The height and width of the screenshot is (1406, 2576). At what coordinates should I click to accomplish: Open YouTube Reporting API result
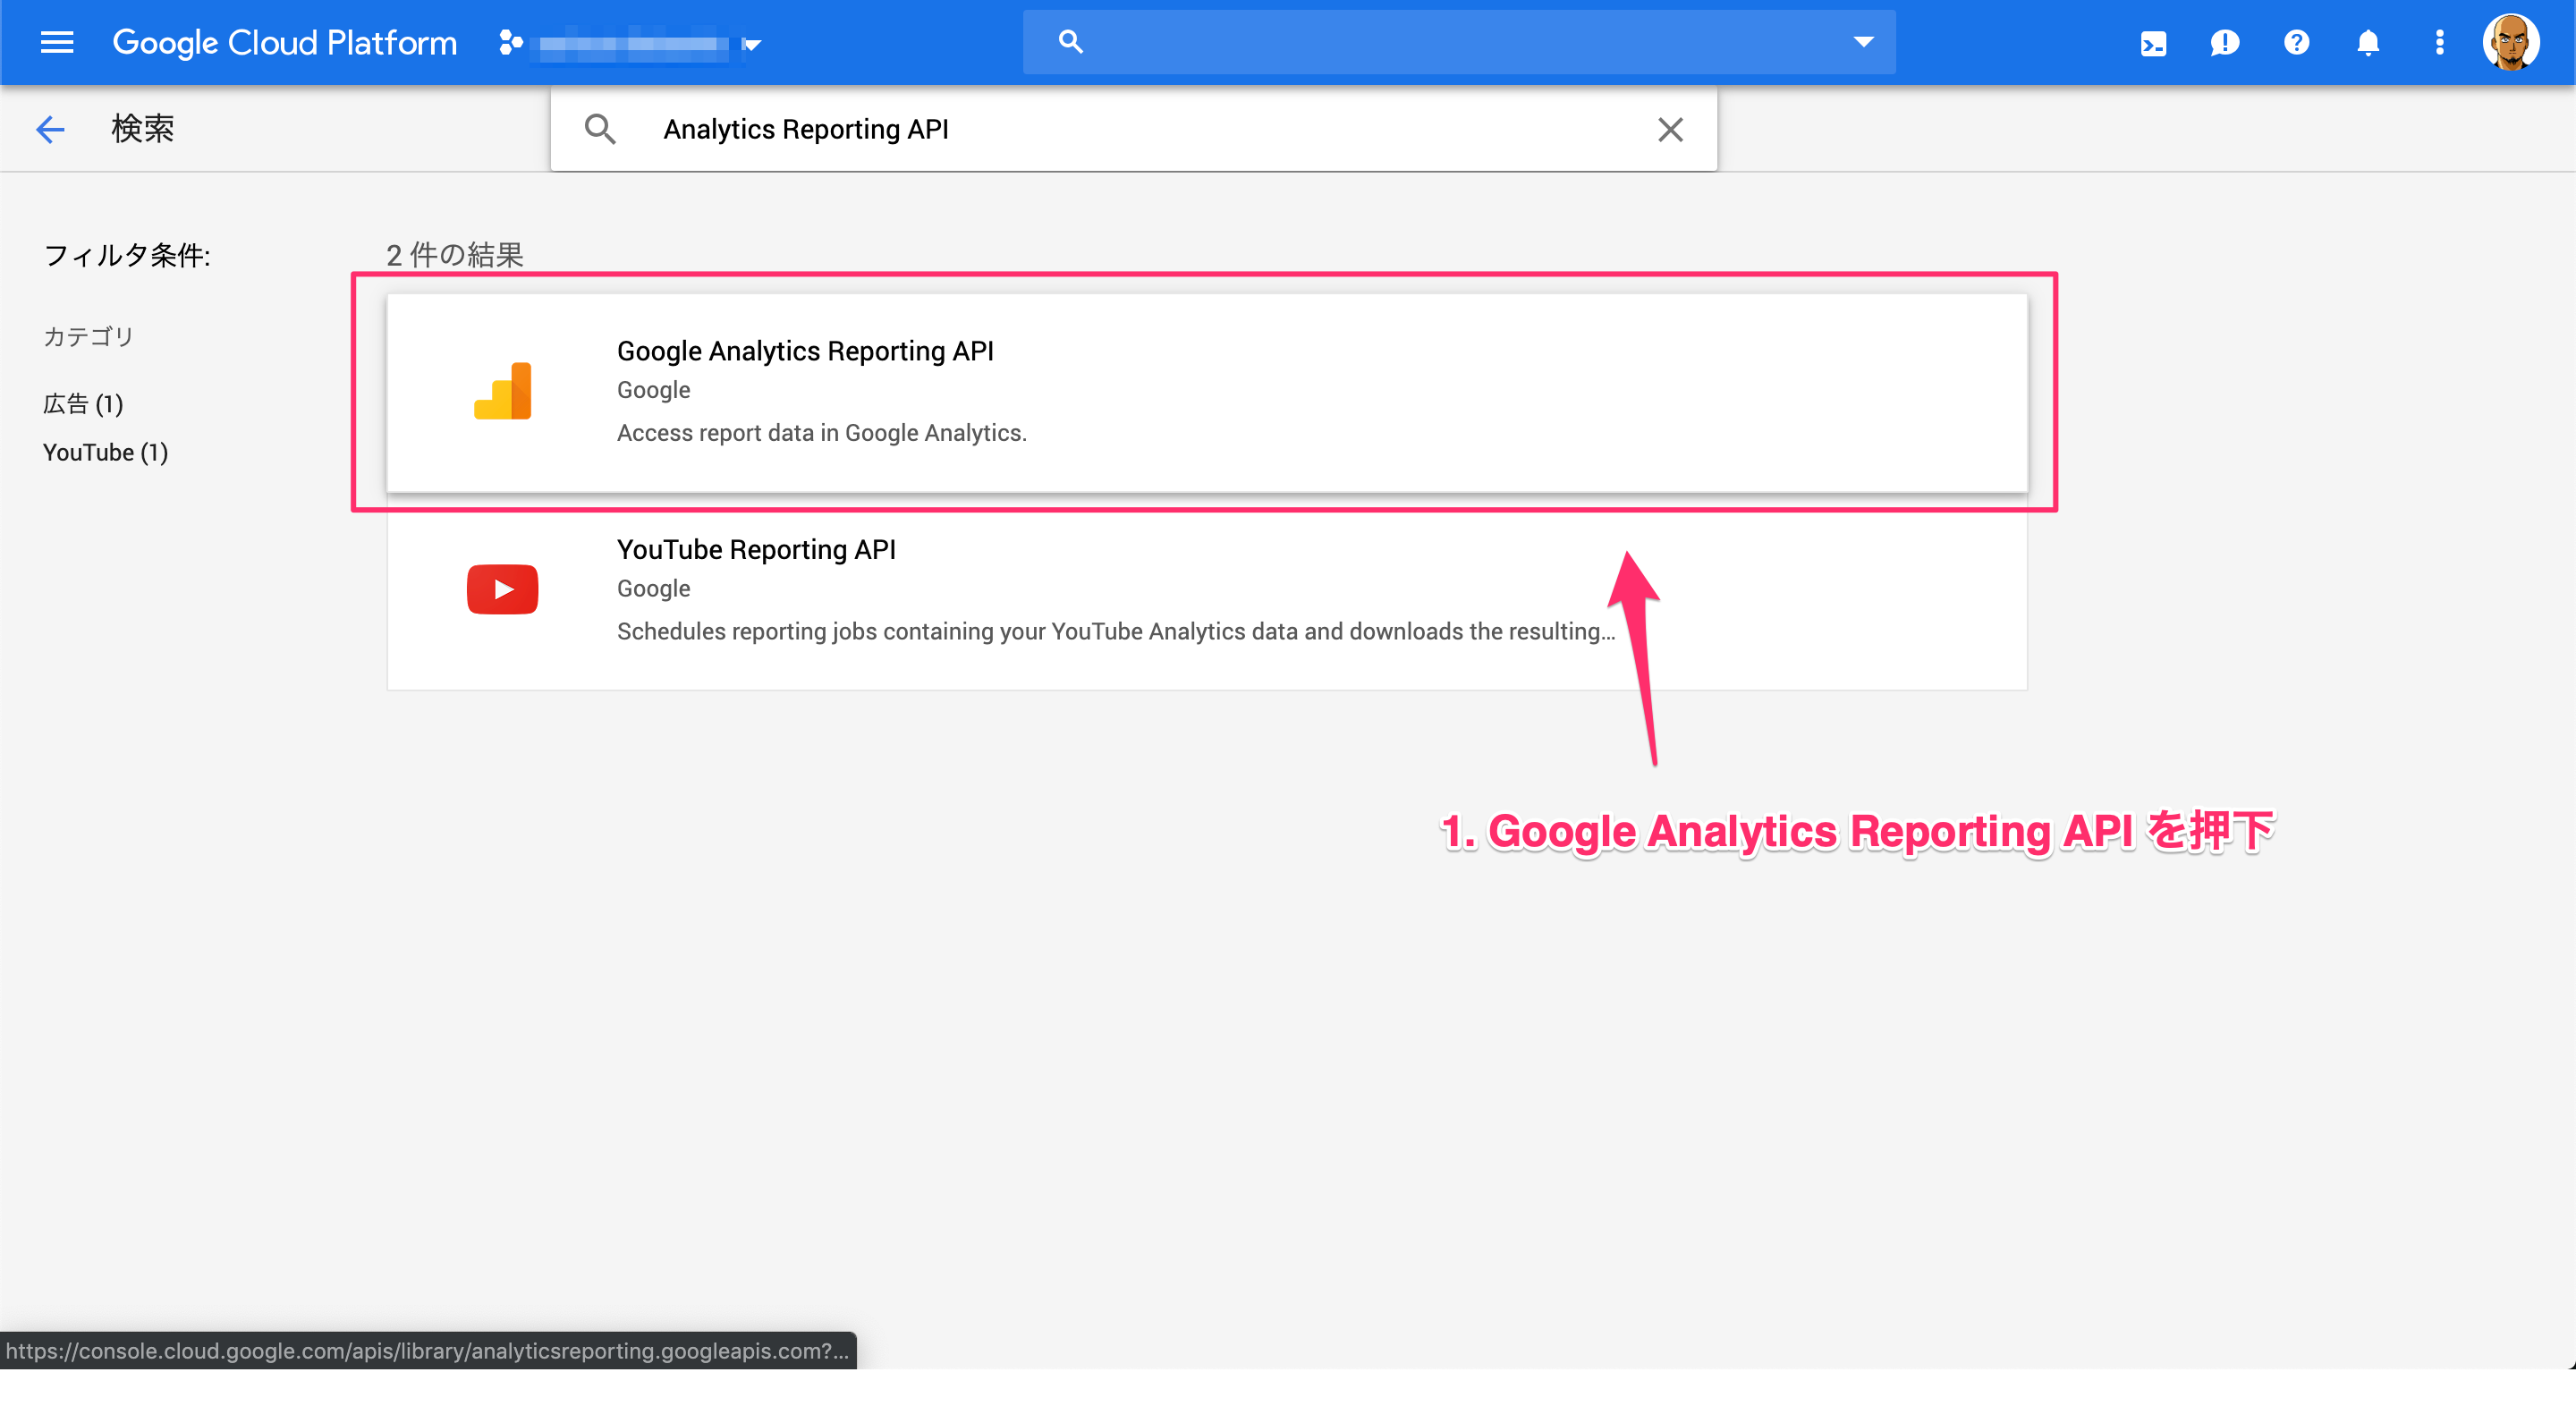point(1207,591)
